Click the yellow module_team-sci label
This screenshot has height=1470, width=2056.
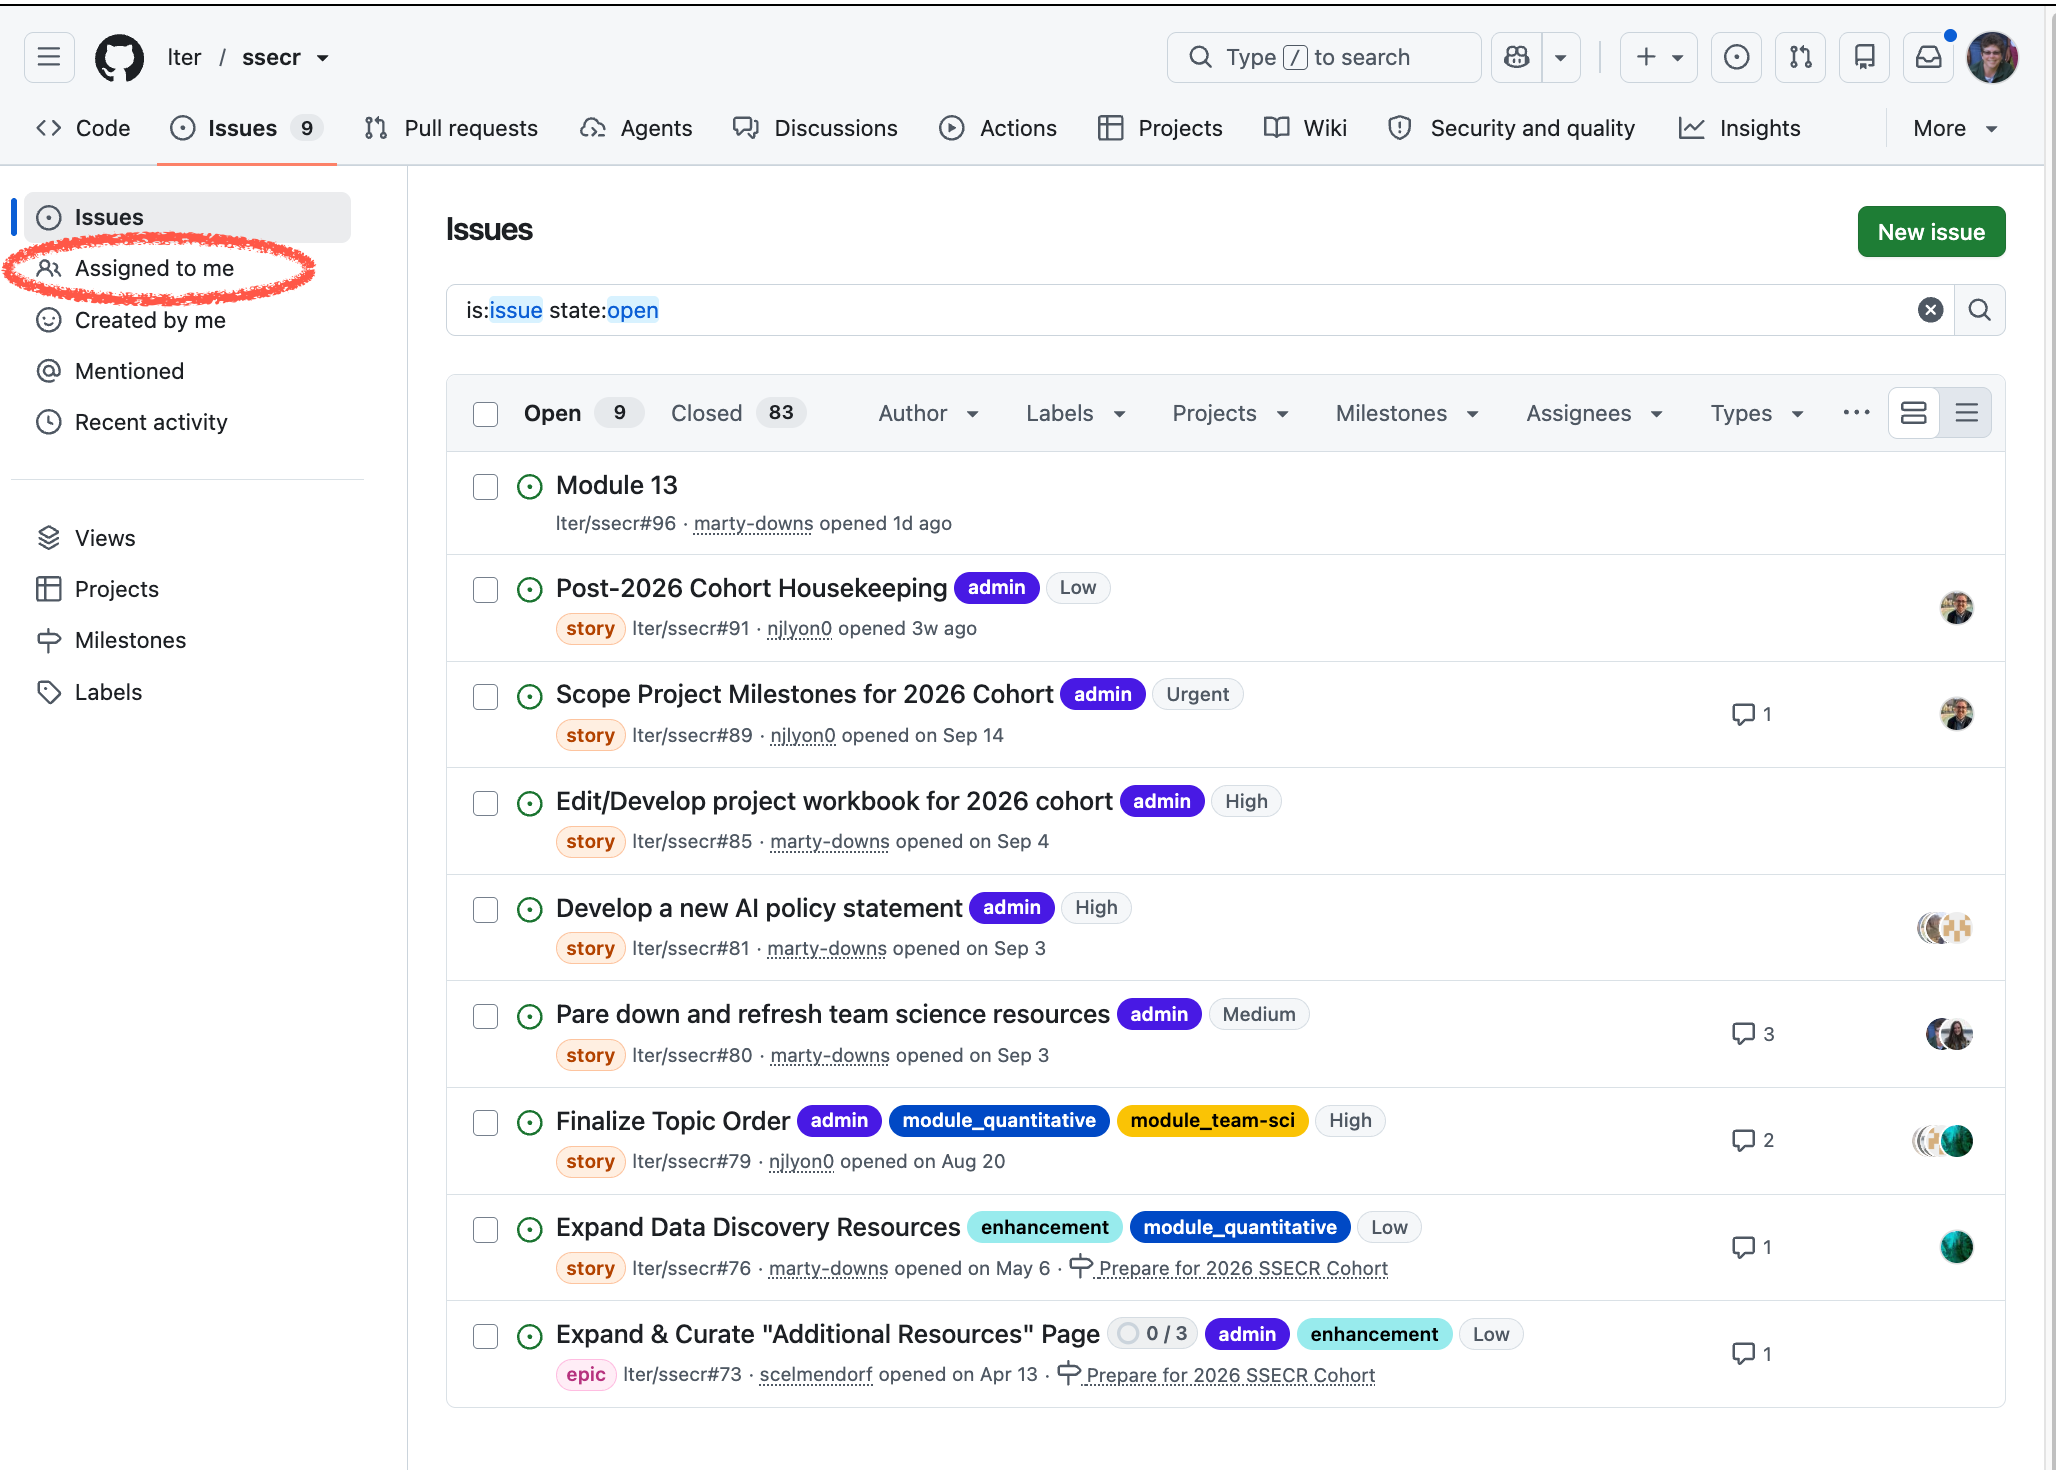pyautogui.click(x=1212, y=1121)
